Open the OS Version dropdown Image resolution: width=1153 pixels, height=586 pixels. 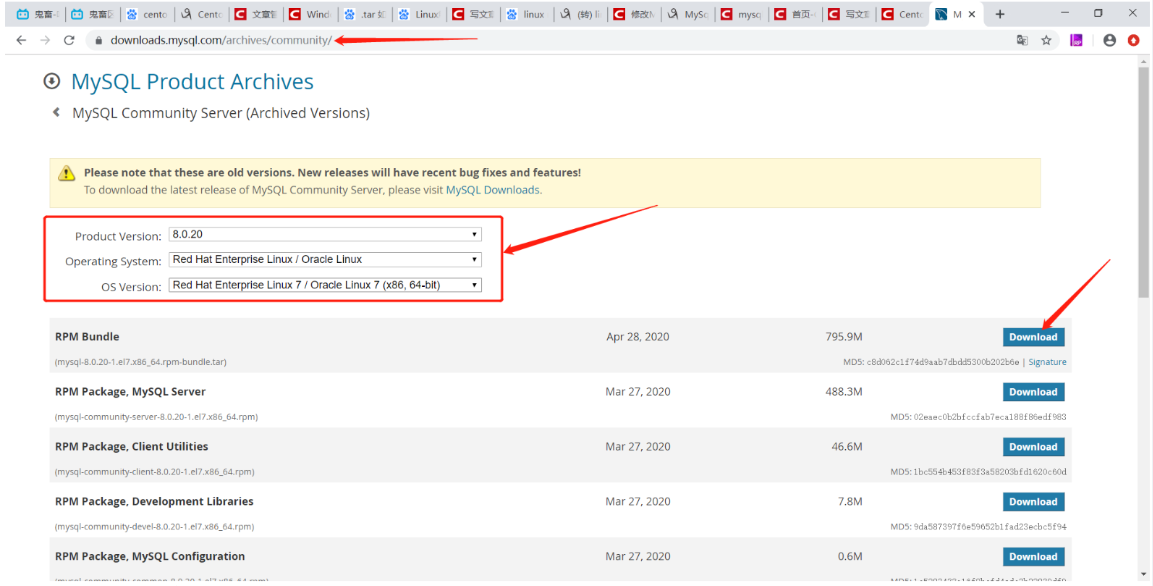pos(325,285)
